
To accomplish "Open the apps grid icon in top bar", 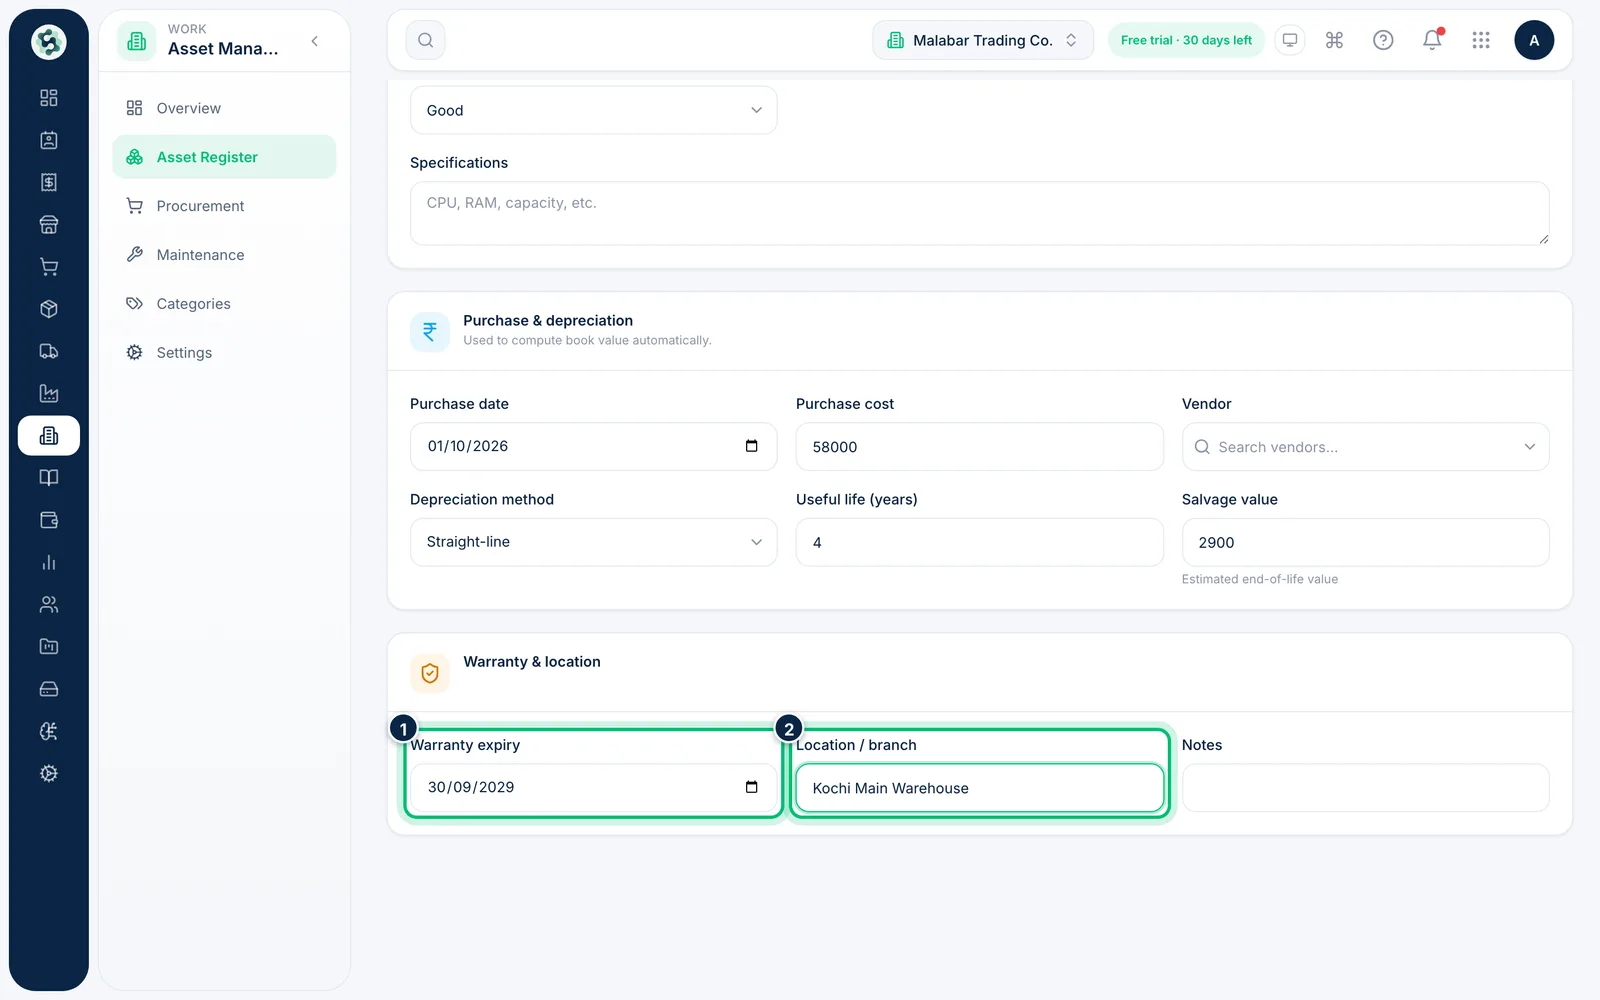I will (x=1481, y=40).
